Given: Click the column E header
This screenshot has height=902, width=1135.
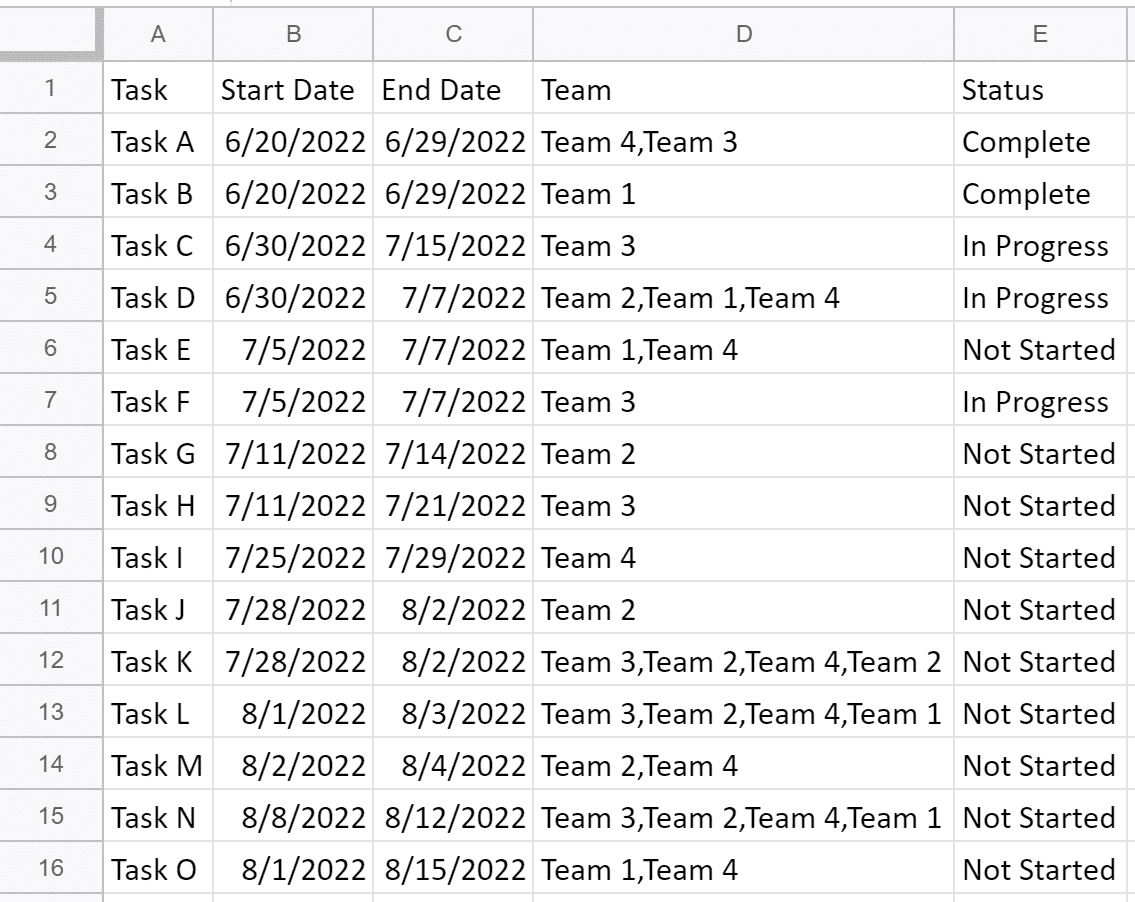Looking at the screenshot, I should click(1039, 35).
